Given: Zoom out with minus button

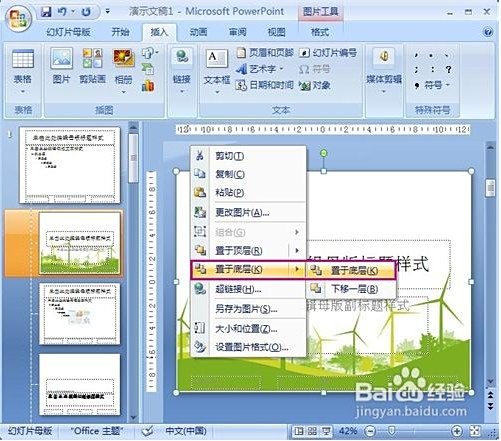Looking at the screenshot, I should (370, 431).
